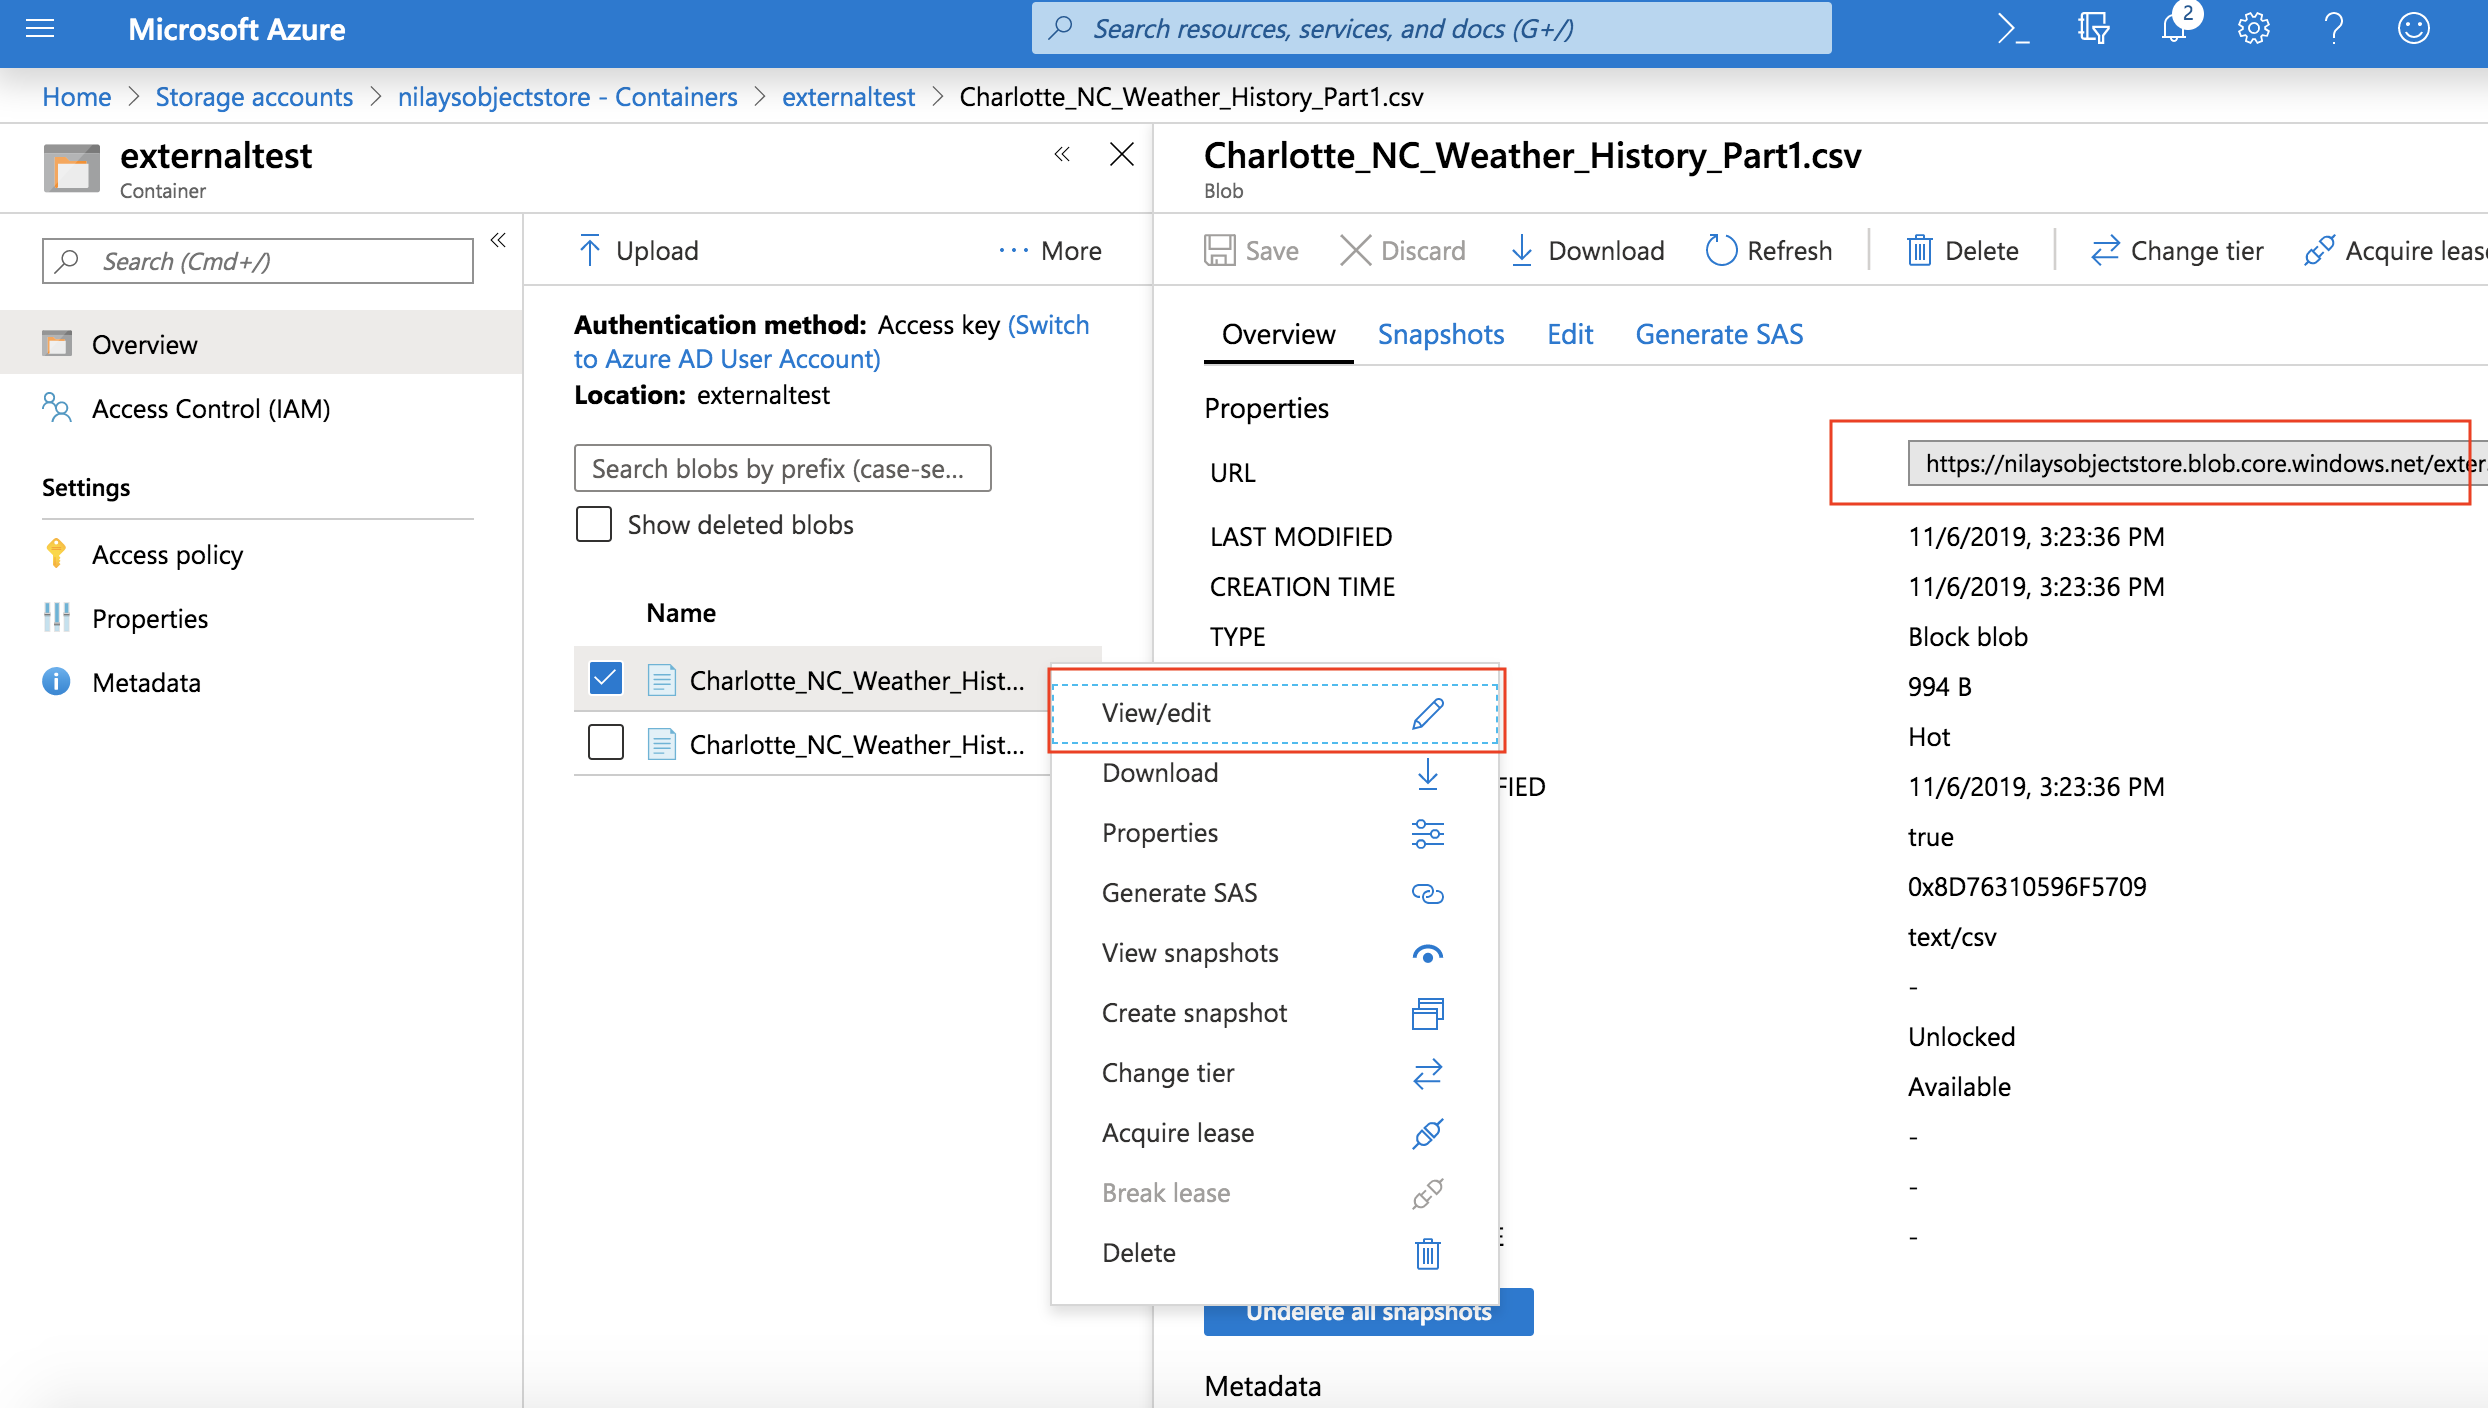Expand the More toolbar options

[1050, 250]
